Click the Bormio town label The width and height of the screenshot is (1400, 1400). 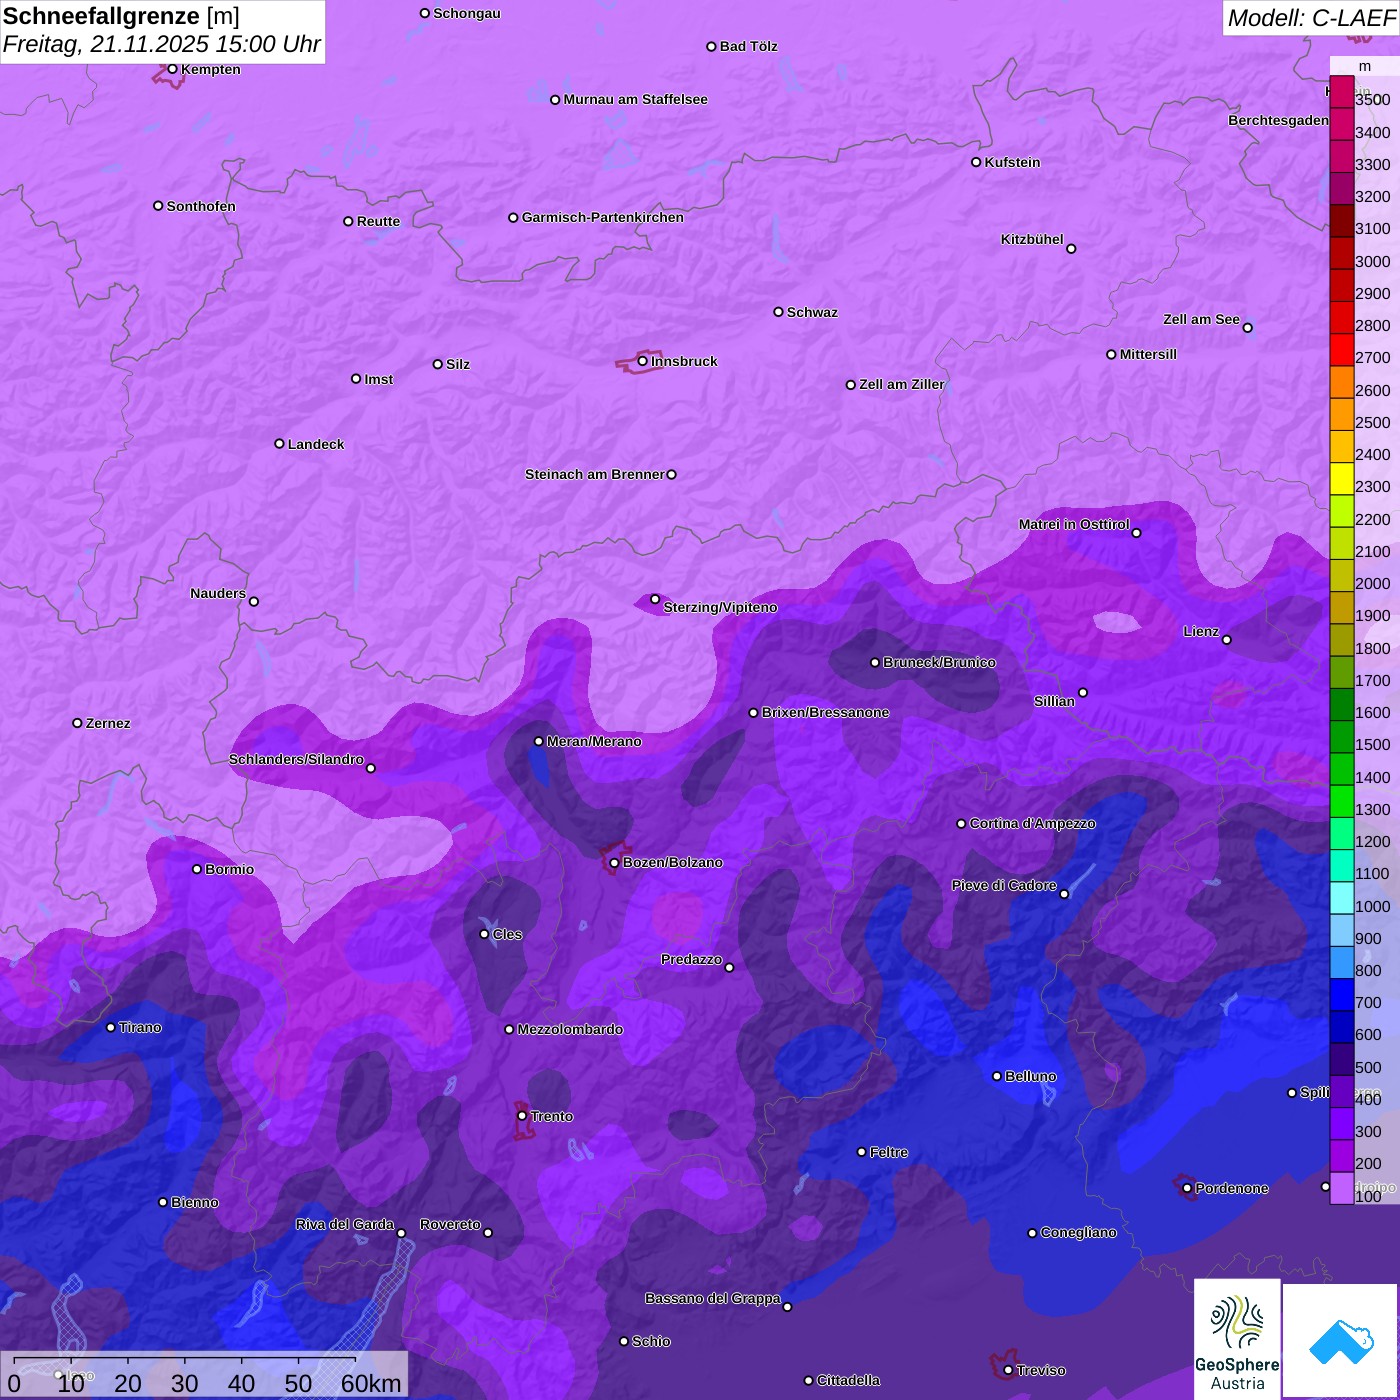[229, 869]
